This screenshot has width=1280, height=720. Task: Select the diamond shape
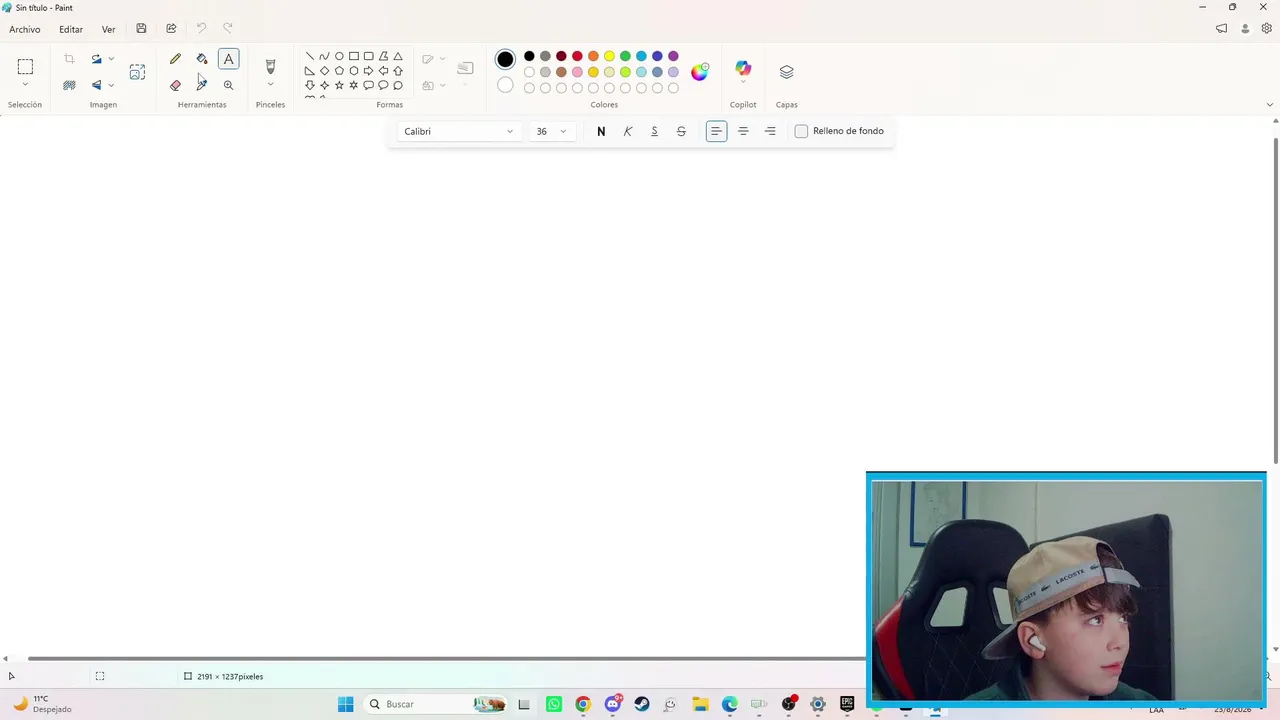tap(324, 71)
